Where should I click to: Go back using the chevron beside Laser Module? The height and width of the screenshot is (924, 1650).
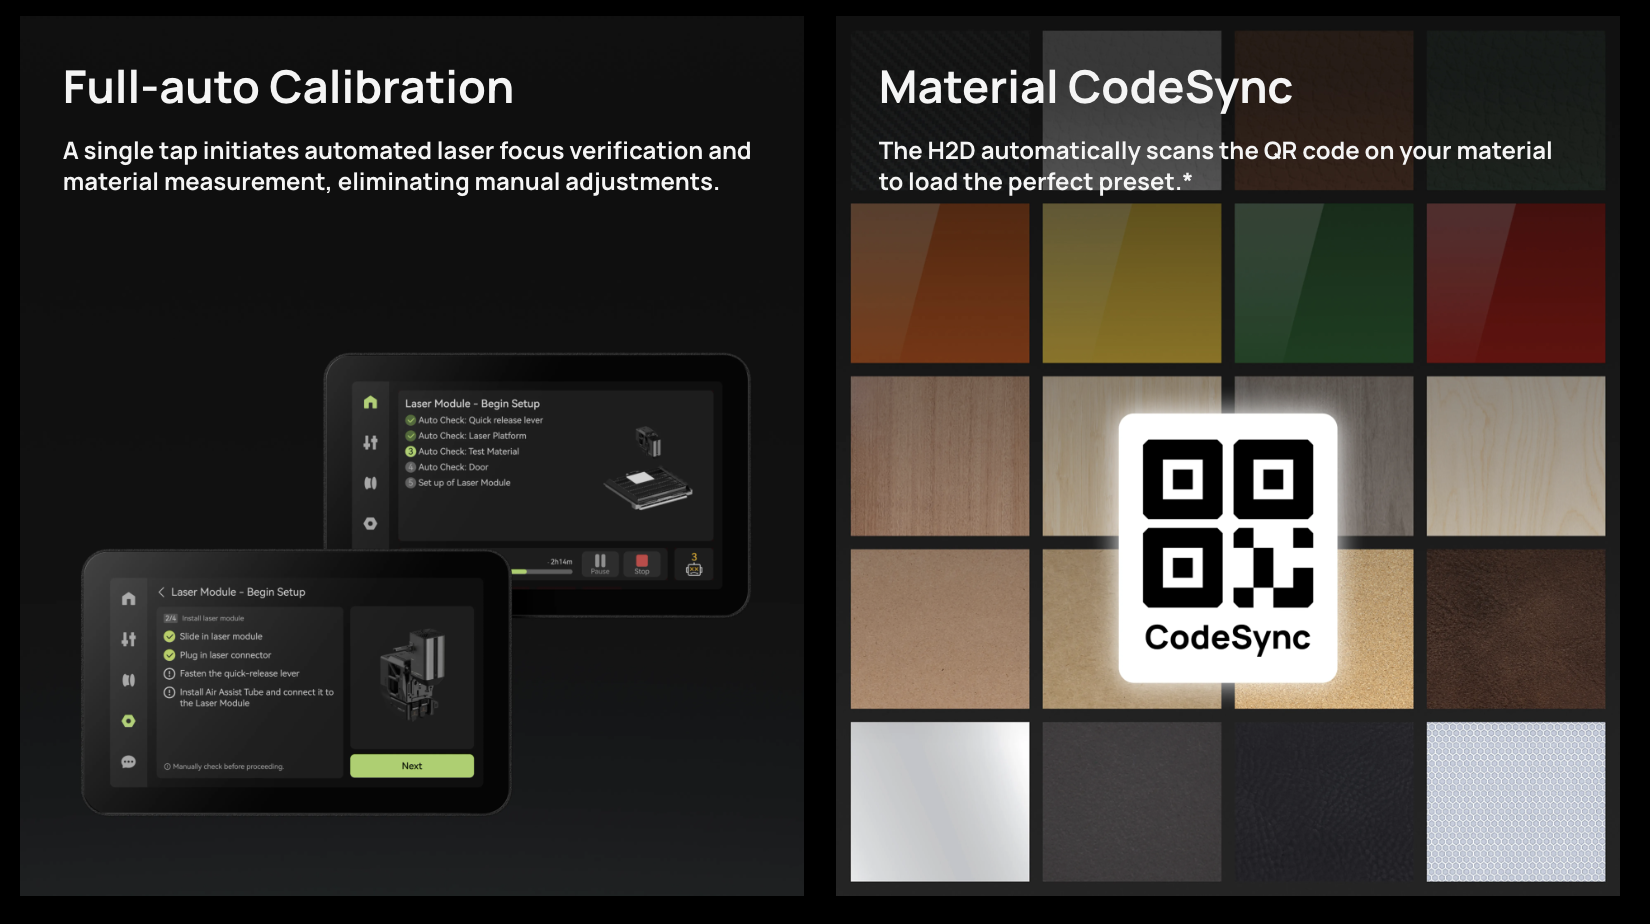pyautogui.click(x=161, y=592)
